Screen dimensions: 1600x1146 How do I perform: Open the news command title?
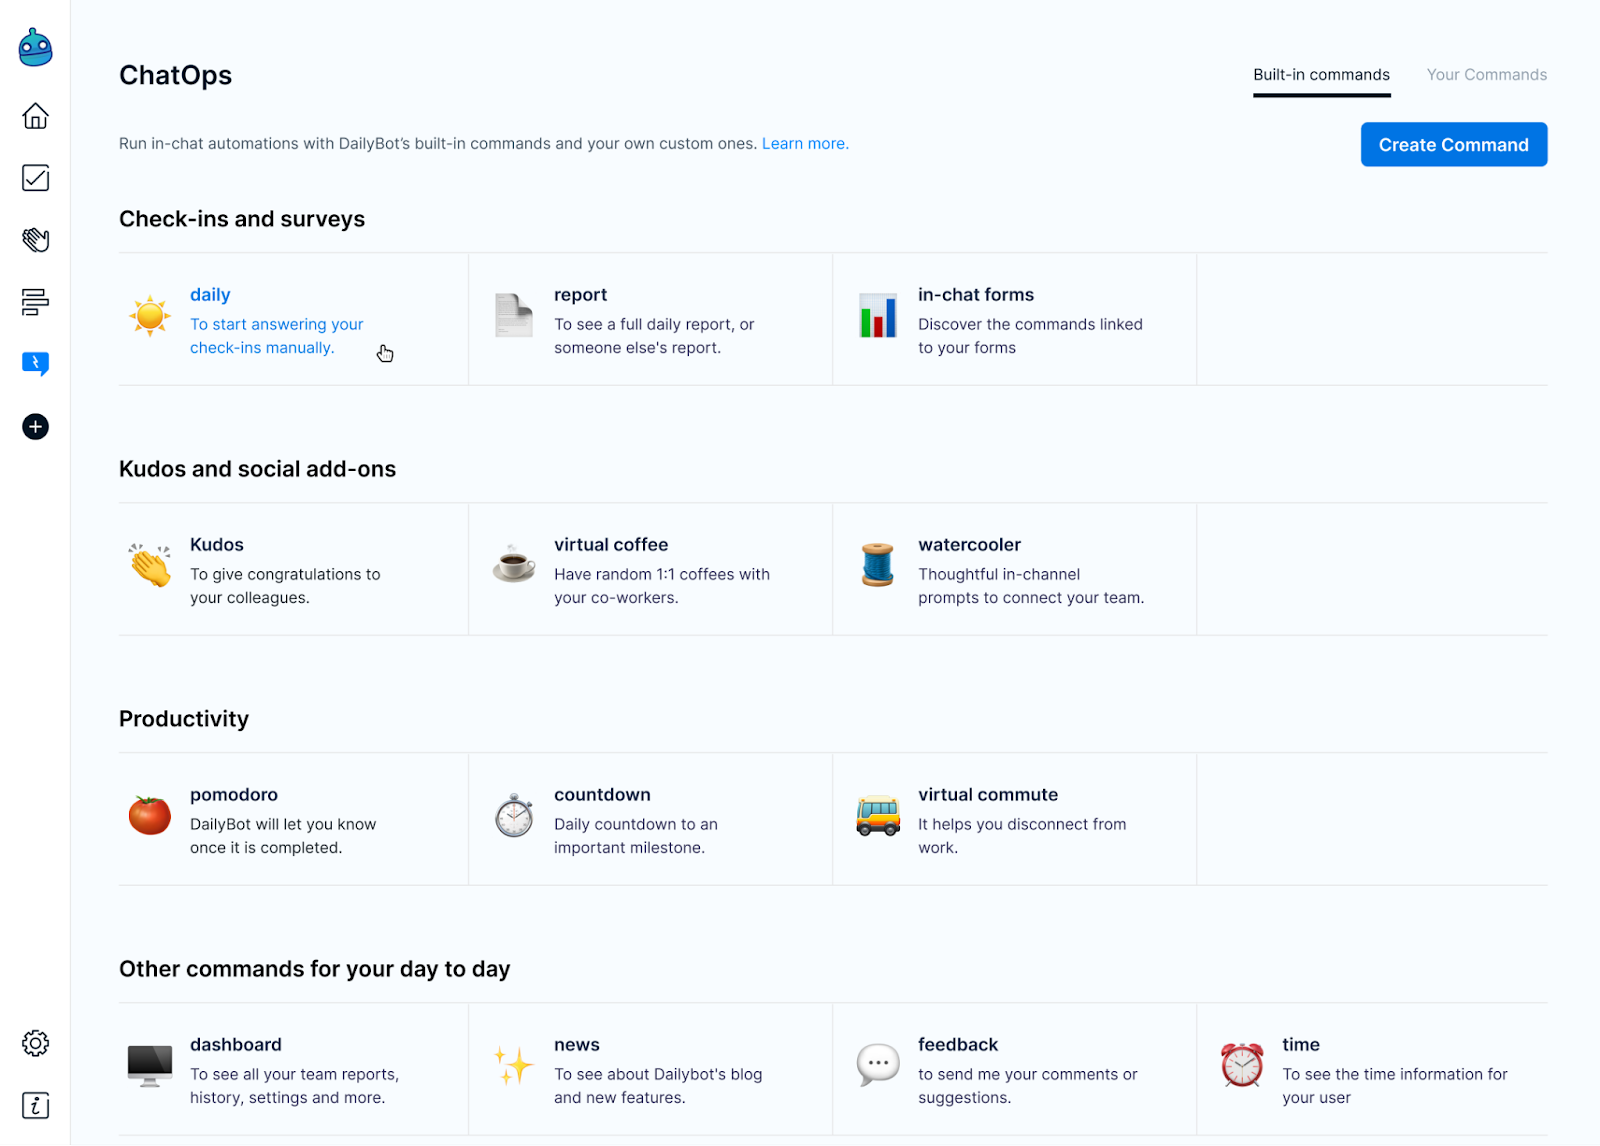577,1045
